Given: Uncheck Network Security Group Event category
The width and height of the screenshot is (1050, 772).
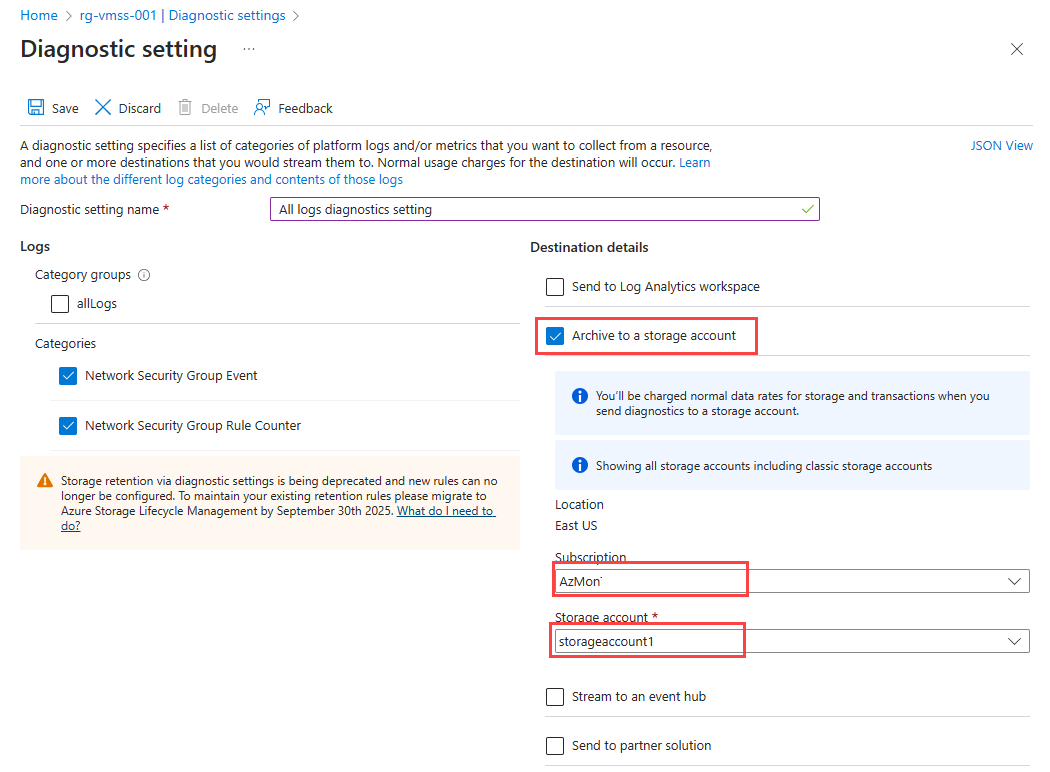Looking at the screenshot, I should (x=67, y=375).
